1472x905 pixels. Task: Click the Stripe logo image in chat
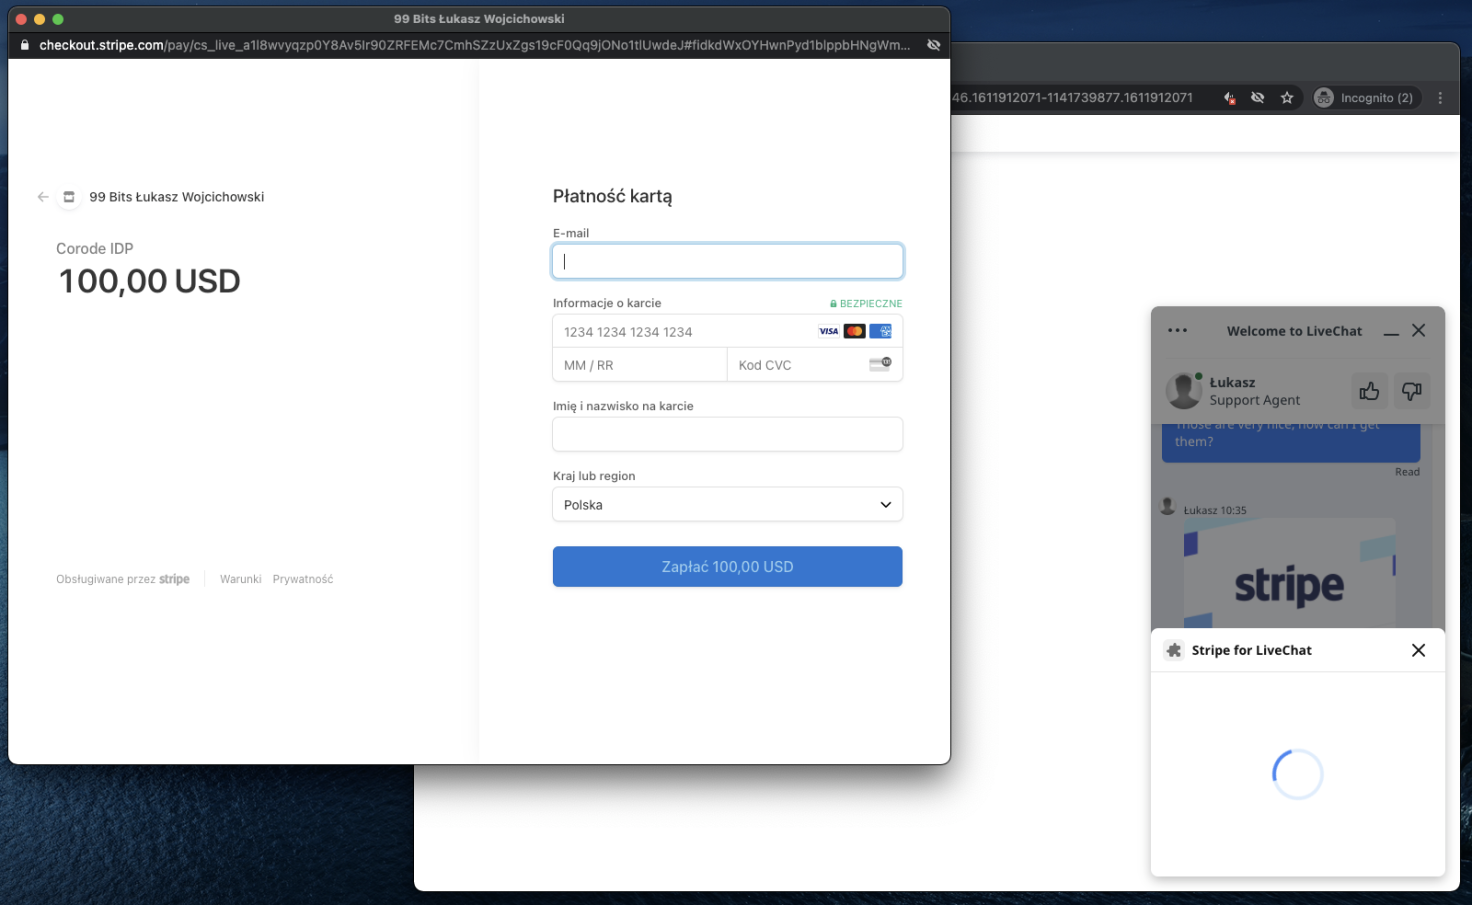tap(1289, 573)
